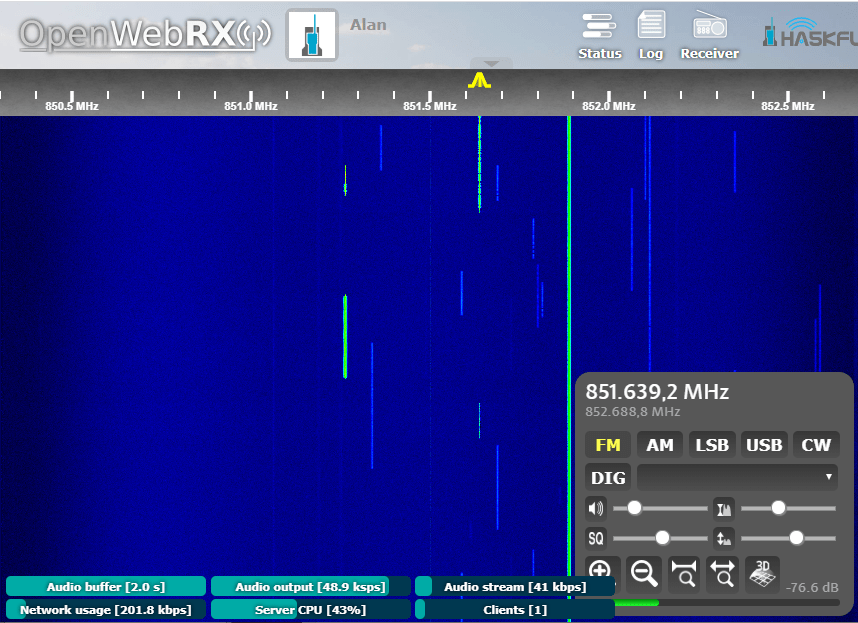The height and width of the screenshot is (623, 858).
Task: Open the 3D waterfall view
Action: click(761, 572)
